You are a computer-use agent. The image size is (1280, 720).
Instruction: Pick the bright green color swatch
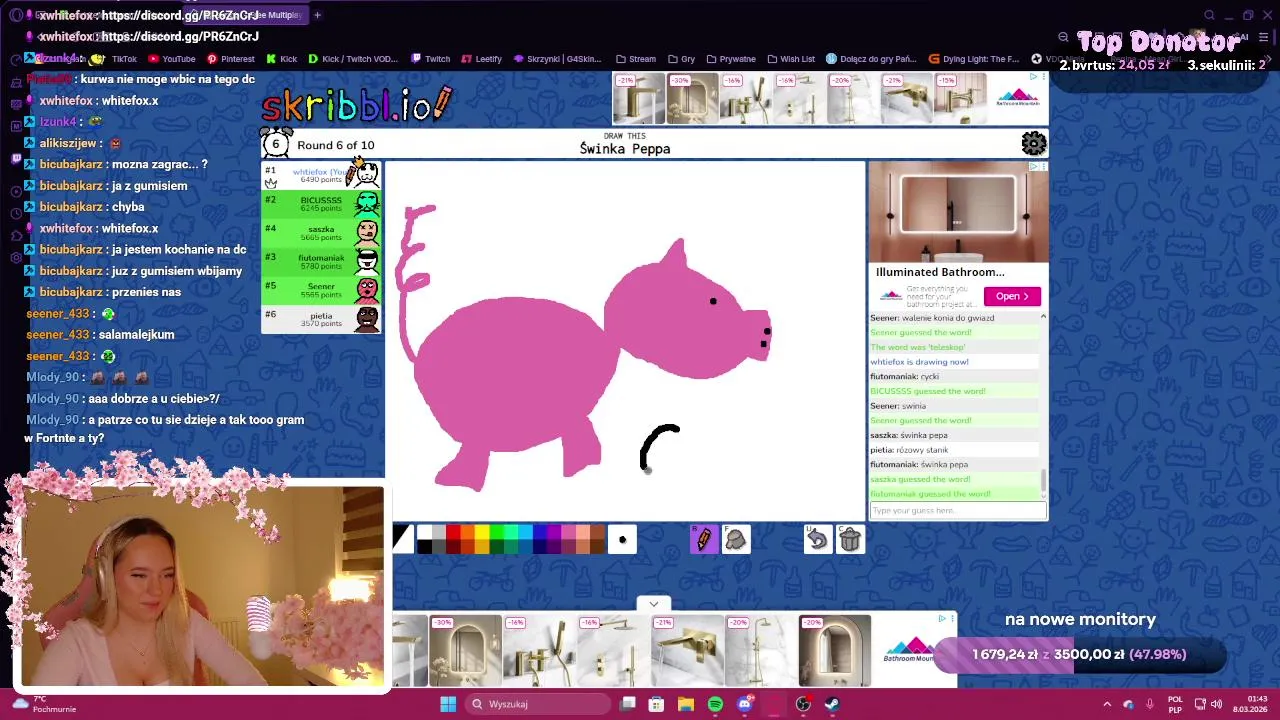[497, 533]
